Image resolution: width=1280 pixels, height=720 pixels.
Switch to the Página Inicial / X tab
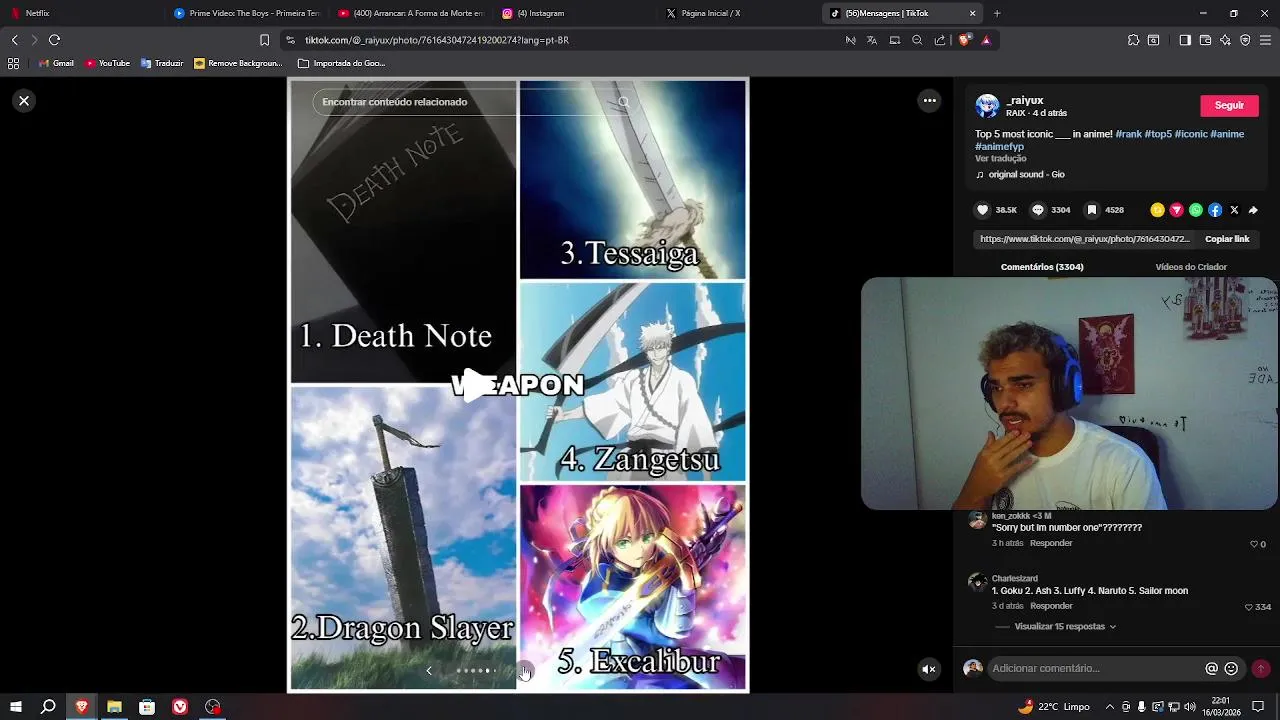click(740, 13)
